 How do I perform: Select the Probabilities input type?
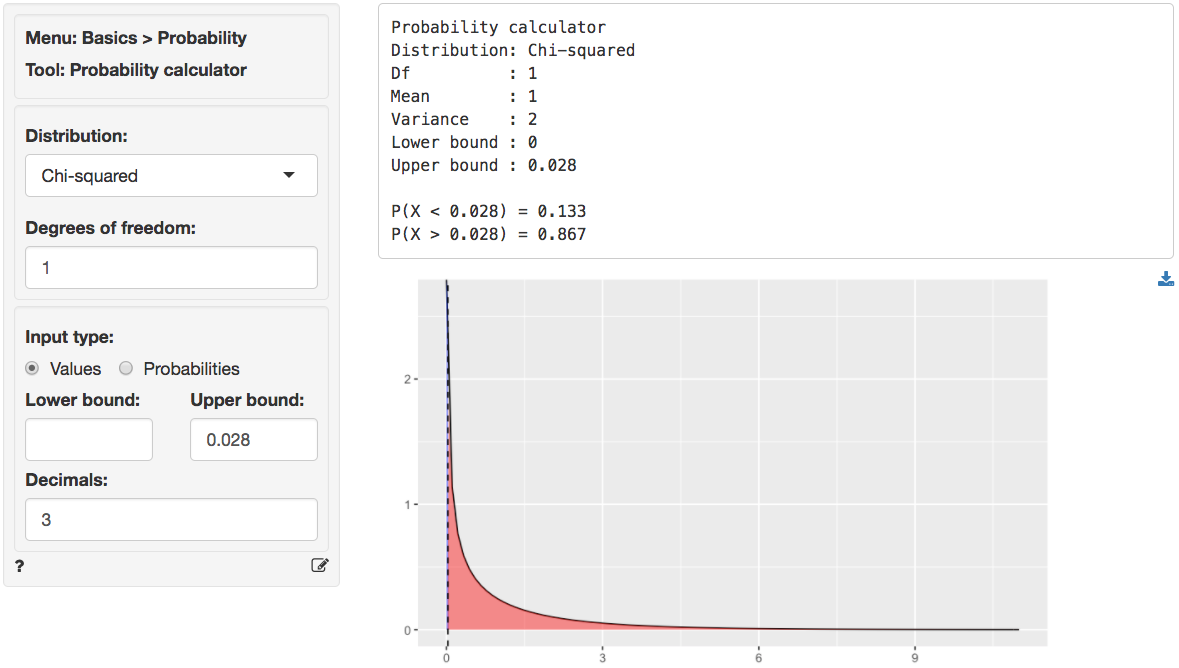126,369
